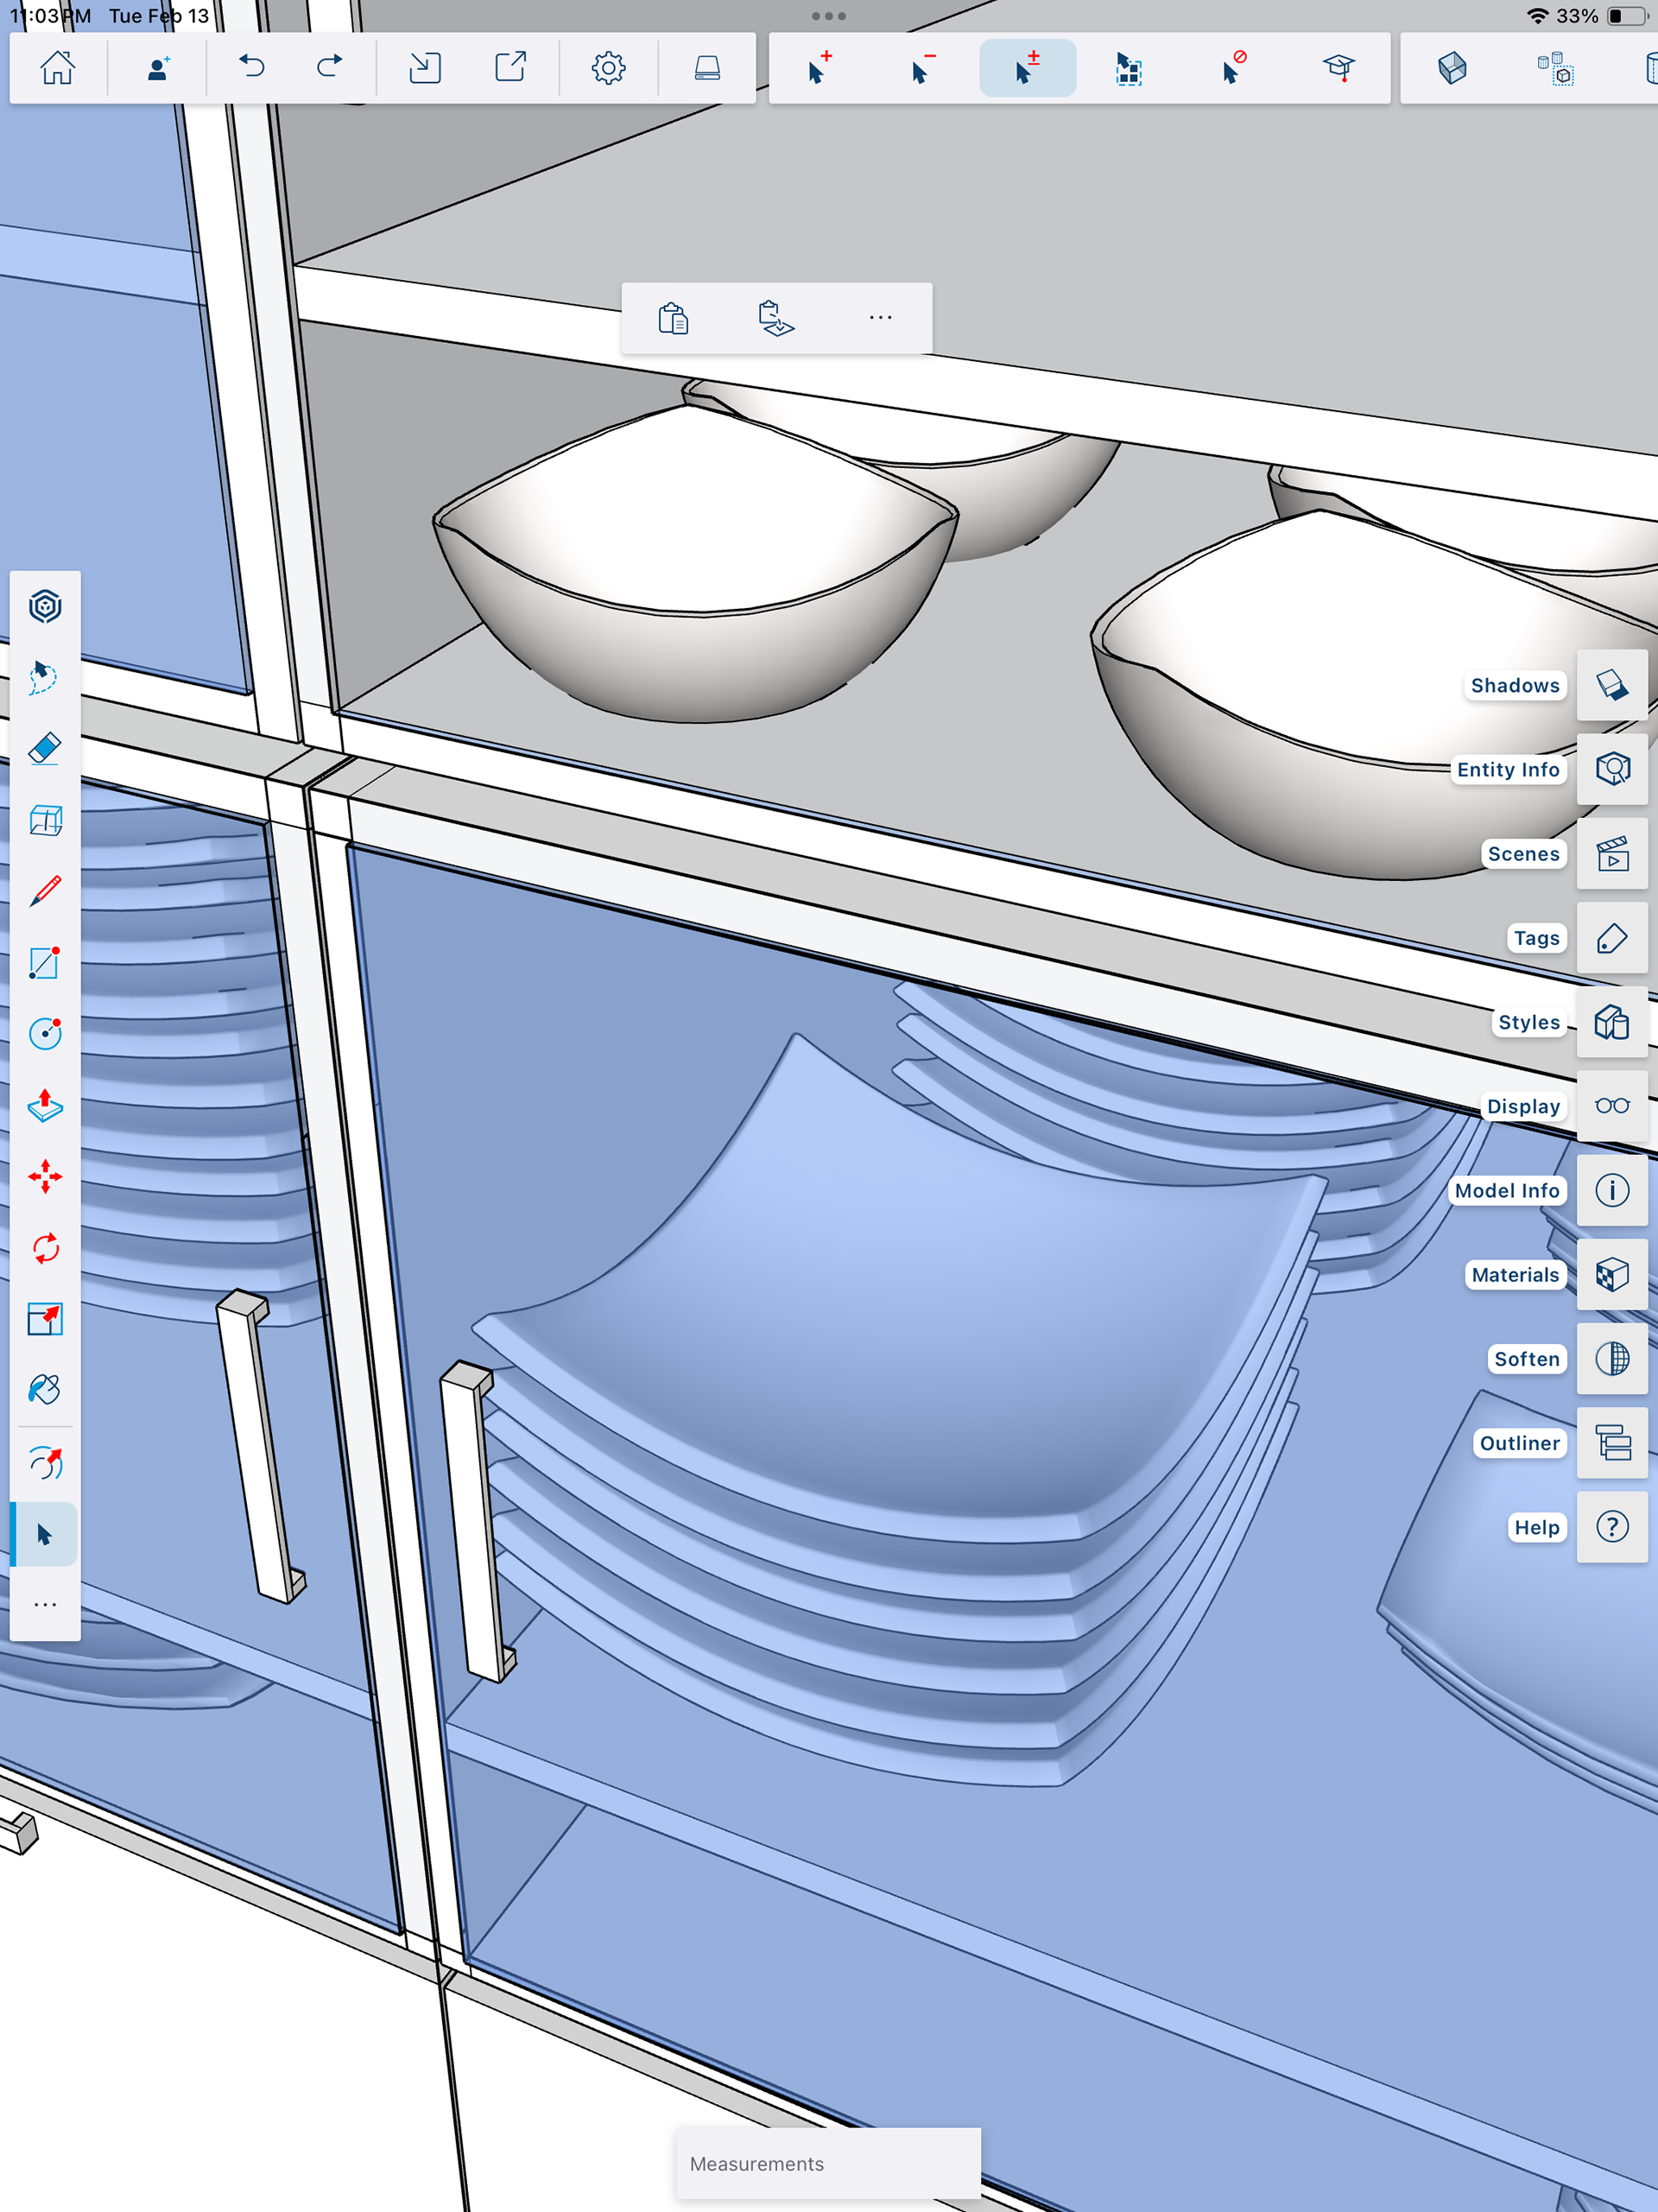Open app settings gear
The image size is (1658, 2212).
click(608, 68)
